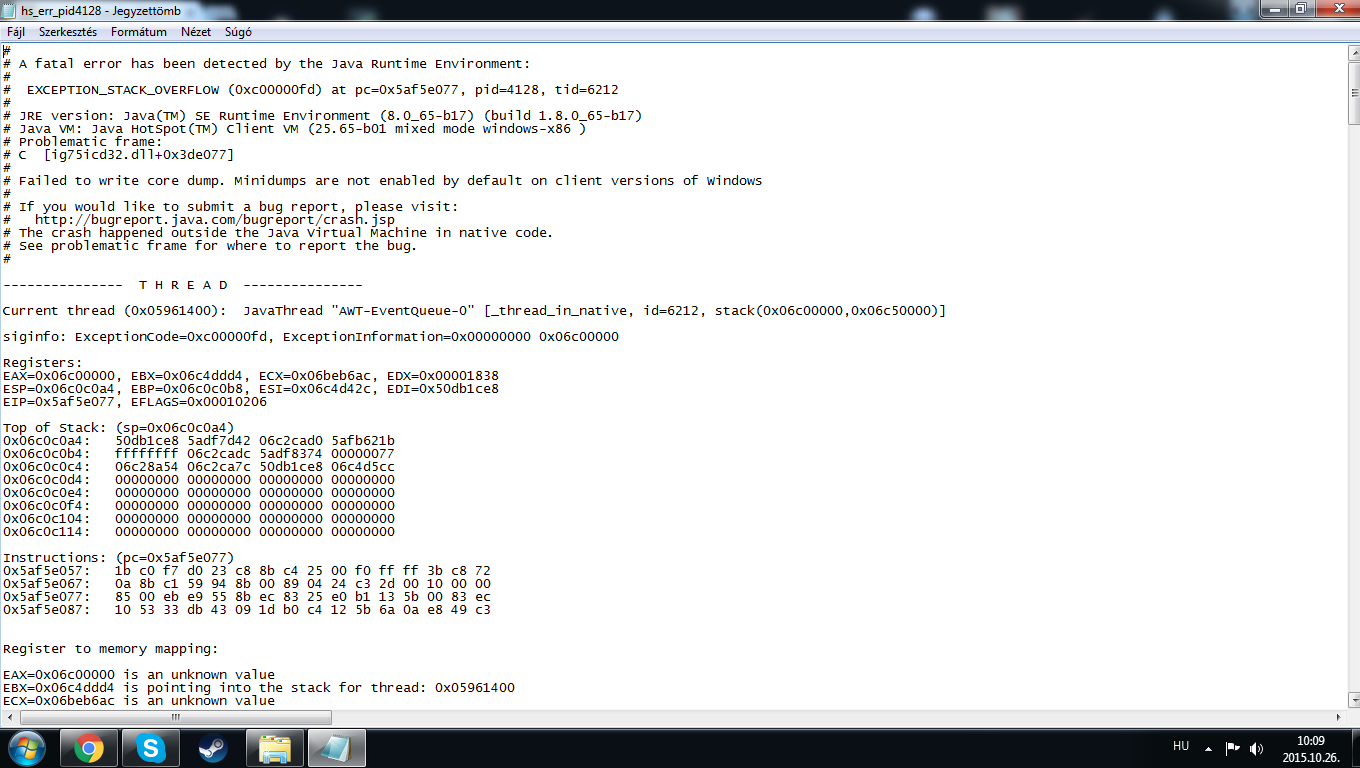
Task: Click the 'EBX=0x06c4ddd4 is pointing into the stack' line
Action: point(259,688)
